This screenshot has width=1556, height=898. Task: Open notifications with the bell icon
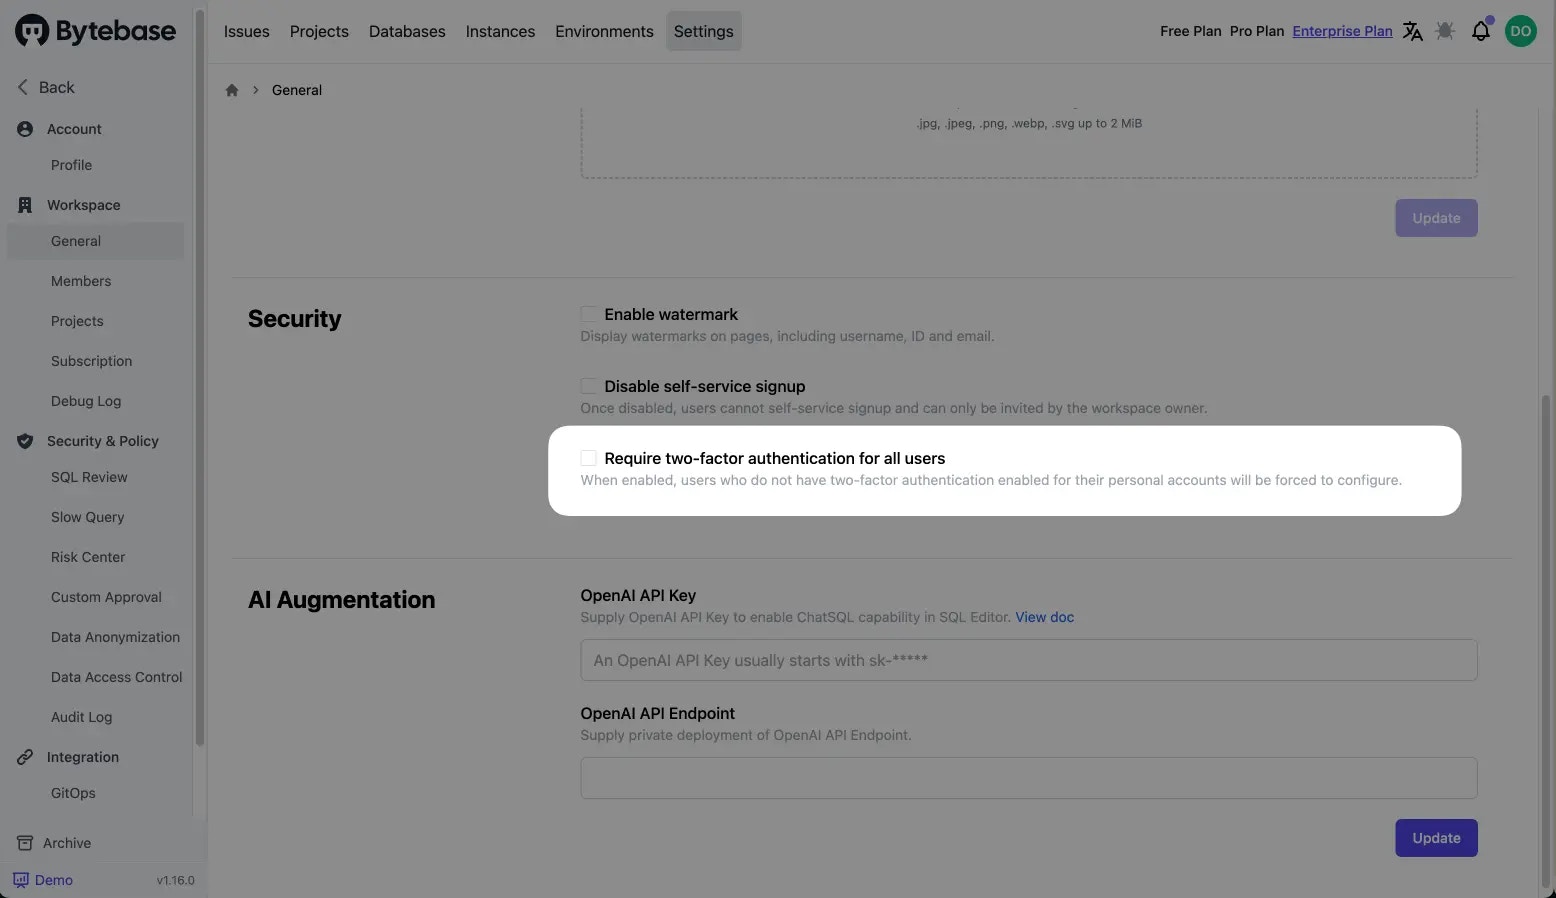pyautogui.click(x=1481, y=31)
